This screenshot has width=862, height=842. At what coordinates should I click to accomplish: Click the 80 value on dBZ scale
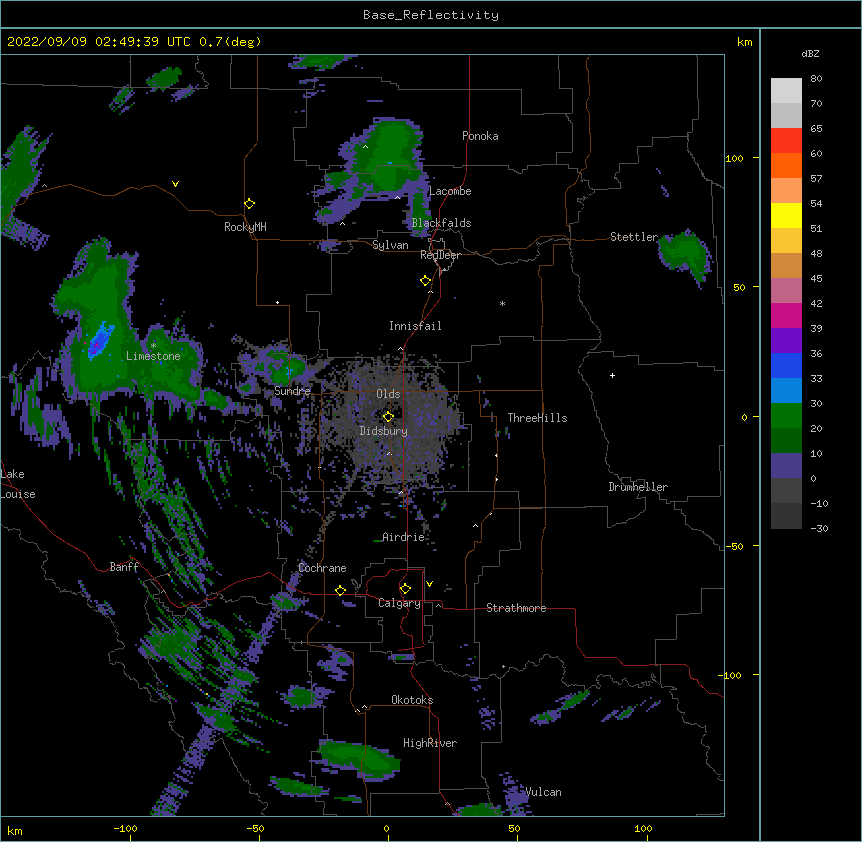816,79
